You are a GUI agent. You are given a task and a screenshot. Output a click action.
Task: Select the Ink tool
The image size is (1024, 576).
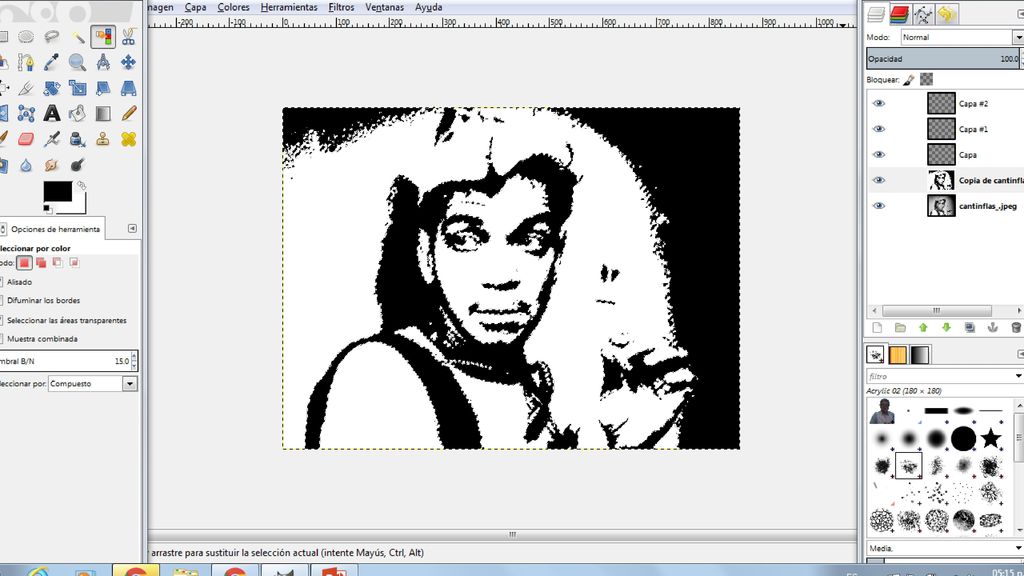pyautogui.click(x=77, y=139)
